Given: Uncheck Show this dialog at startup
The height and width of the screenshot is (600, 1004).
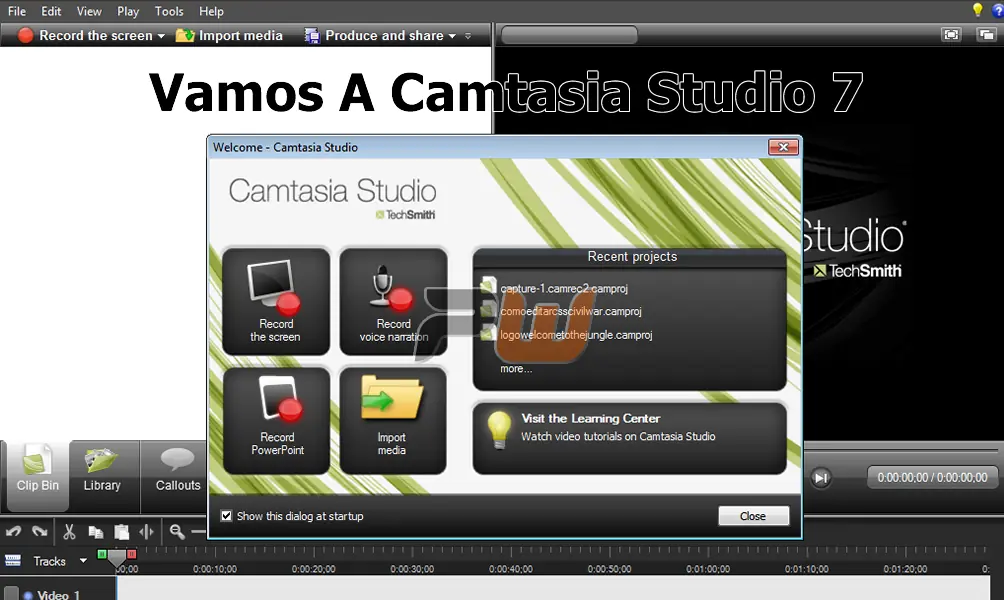Looking at the screenshot, I should click(226, 515).
